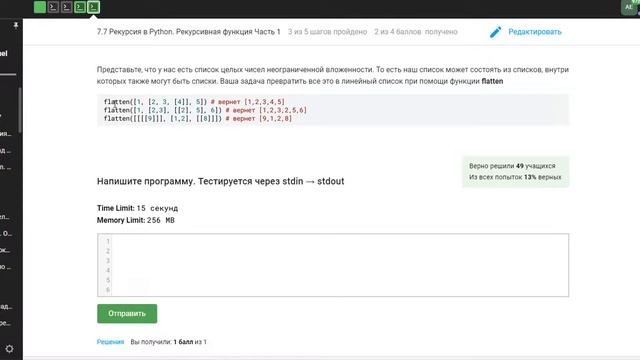Screen dimensions: 640x360
Task: Submit solution with the Отправить button
Action: pyautogui.click(x=127, y=313)
